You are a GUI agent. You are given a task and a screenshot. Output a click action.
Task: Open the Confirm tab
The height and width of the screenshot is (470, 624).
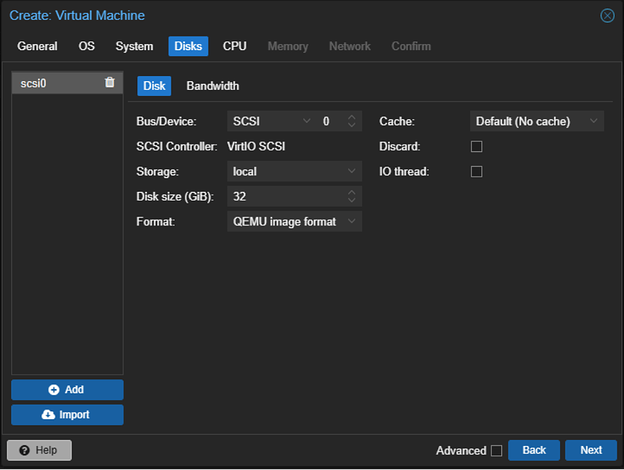(411, 46)
